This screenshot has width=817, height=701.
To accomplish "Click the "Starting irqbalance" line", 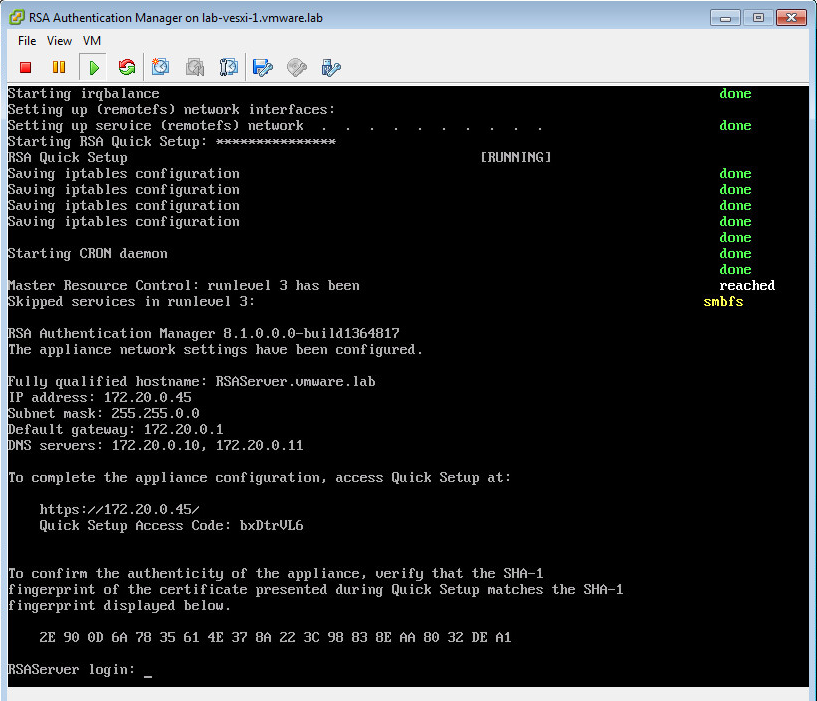I will (x=83, y=94).
